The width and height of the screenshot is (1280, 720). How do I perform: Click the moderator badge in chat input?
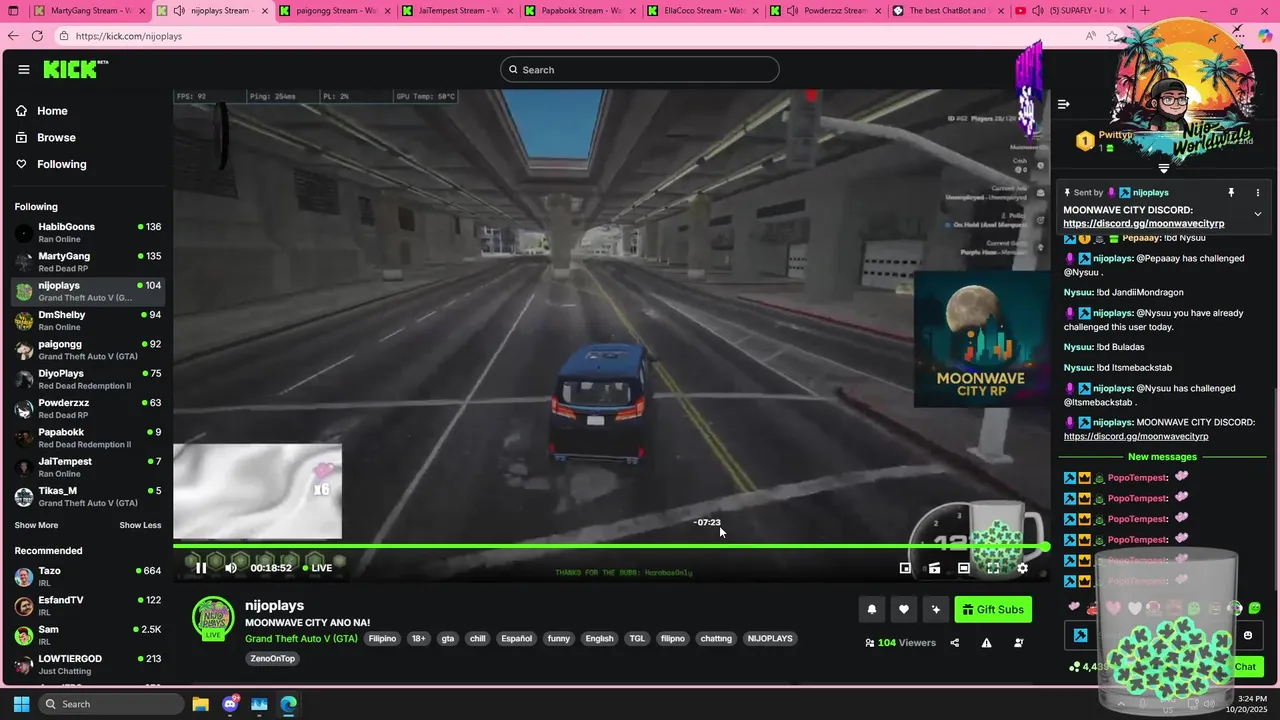pyautogui.click(x=1081, y=635)
